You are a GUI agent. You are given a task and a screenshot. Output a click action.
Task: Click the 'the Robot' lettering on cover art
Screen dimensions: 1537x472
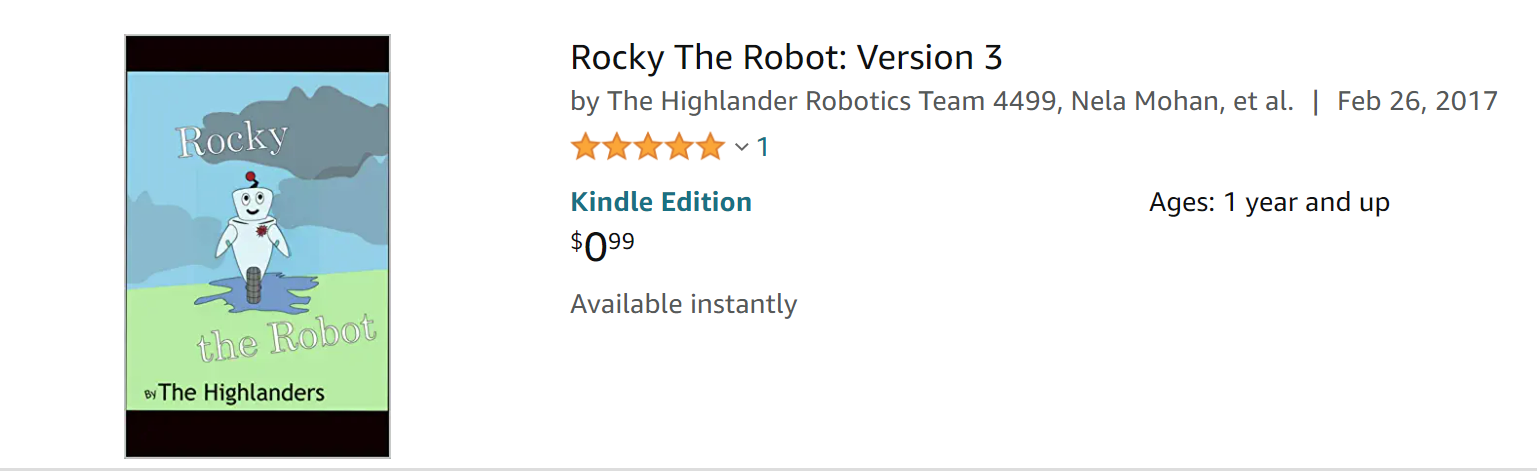[287, 337]
